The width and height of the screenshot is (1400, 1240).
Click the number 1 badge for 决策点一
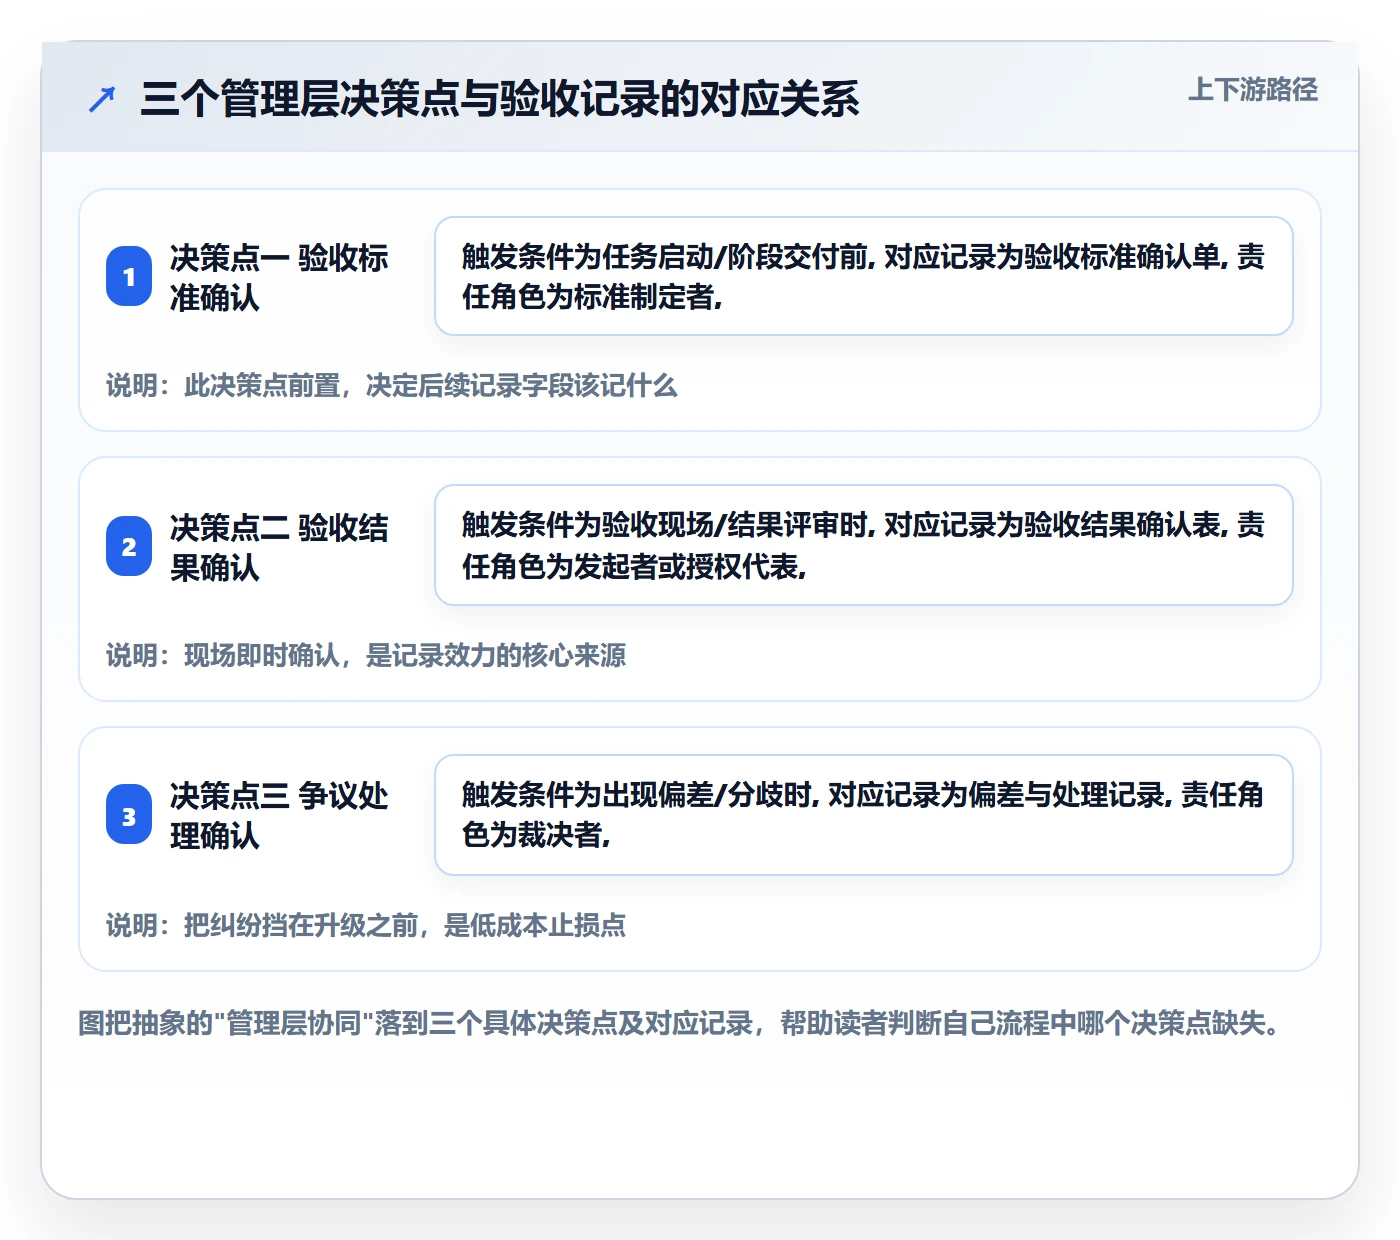click(x=129, y=276)
